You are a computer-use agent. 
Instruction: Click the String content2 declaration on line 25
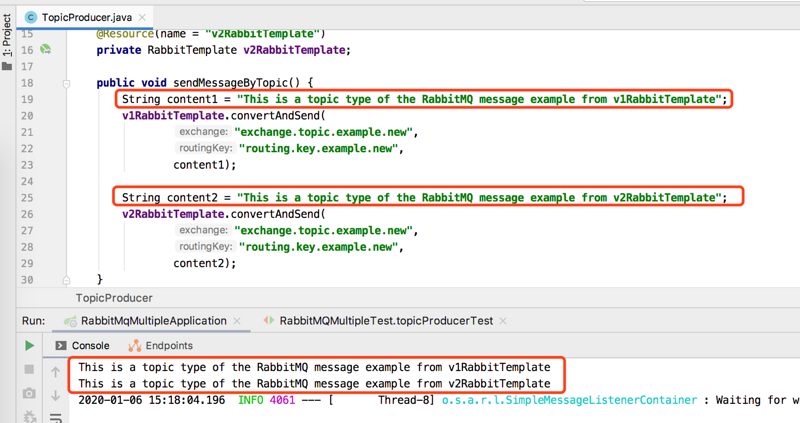(x=424, y=197)
